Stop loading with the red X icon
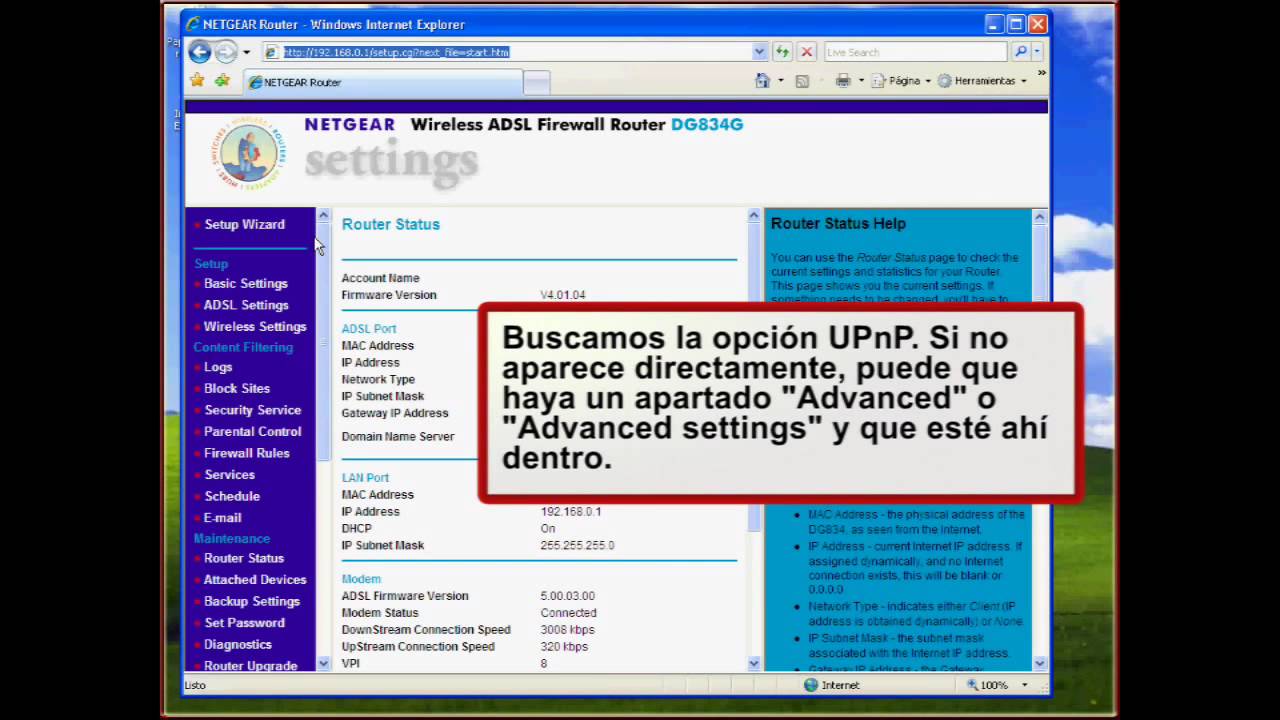The height and width of the screenshot is (720, 1280). 807,52
